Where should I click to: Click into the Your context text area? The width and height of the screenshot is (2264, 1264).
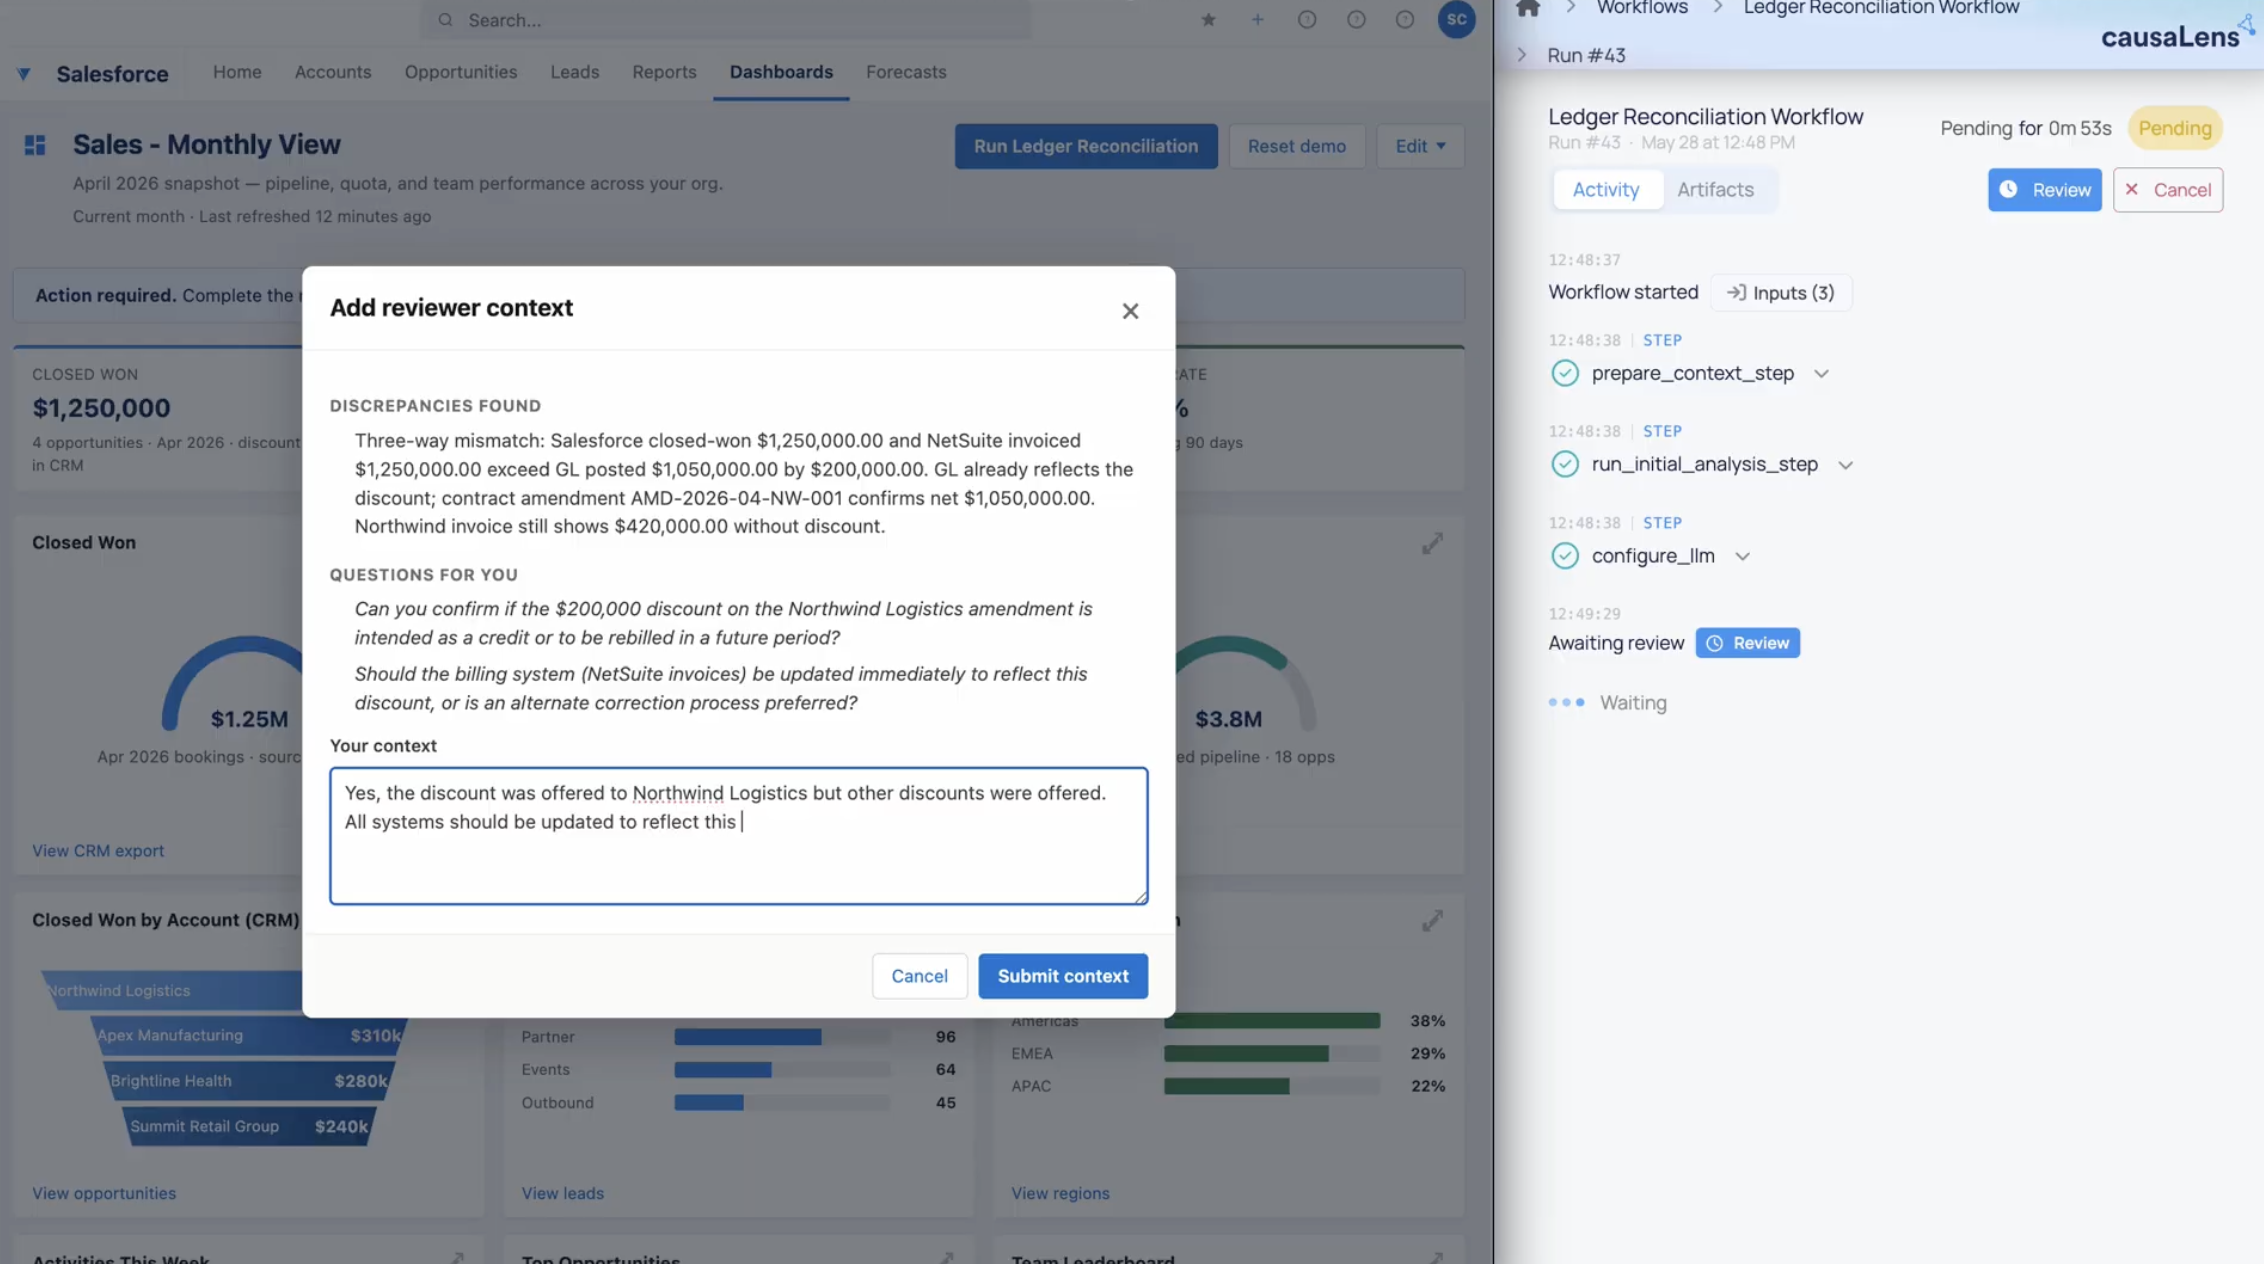(739, 836)
